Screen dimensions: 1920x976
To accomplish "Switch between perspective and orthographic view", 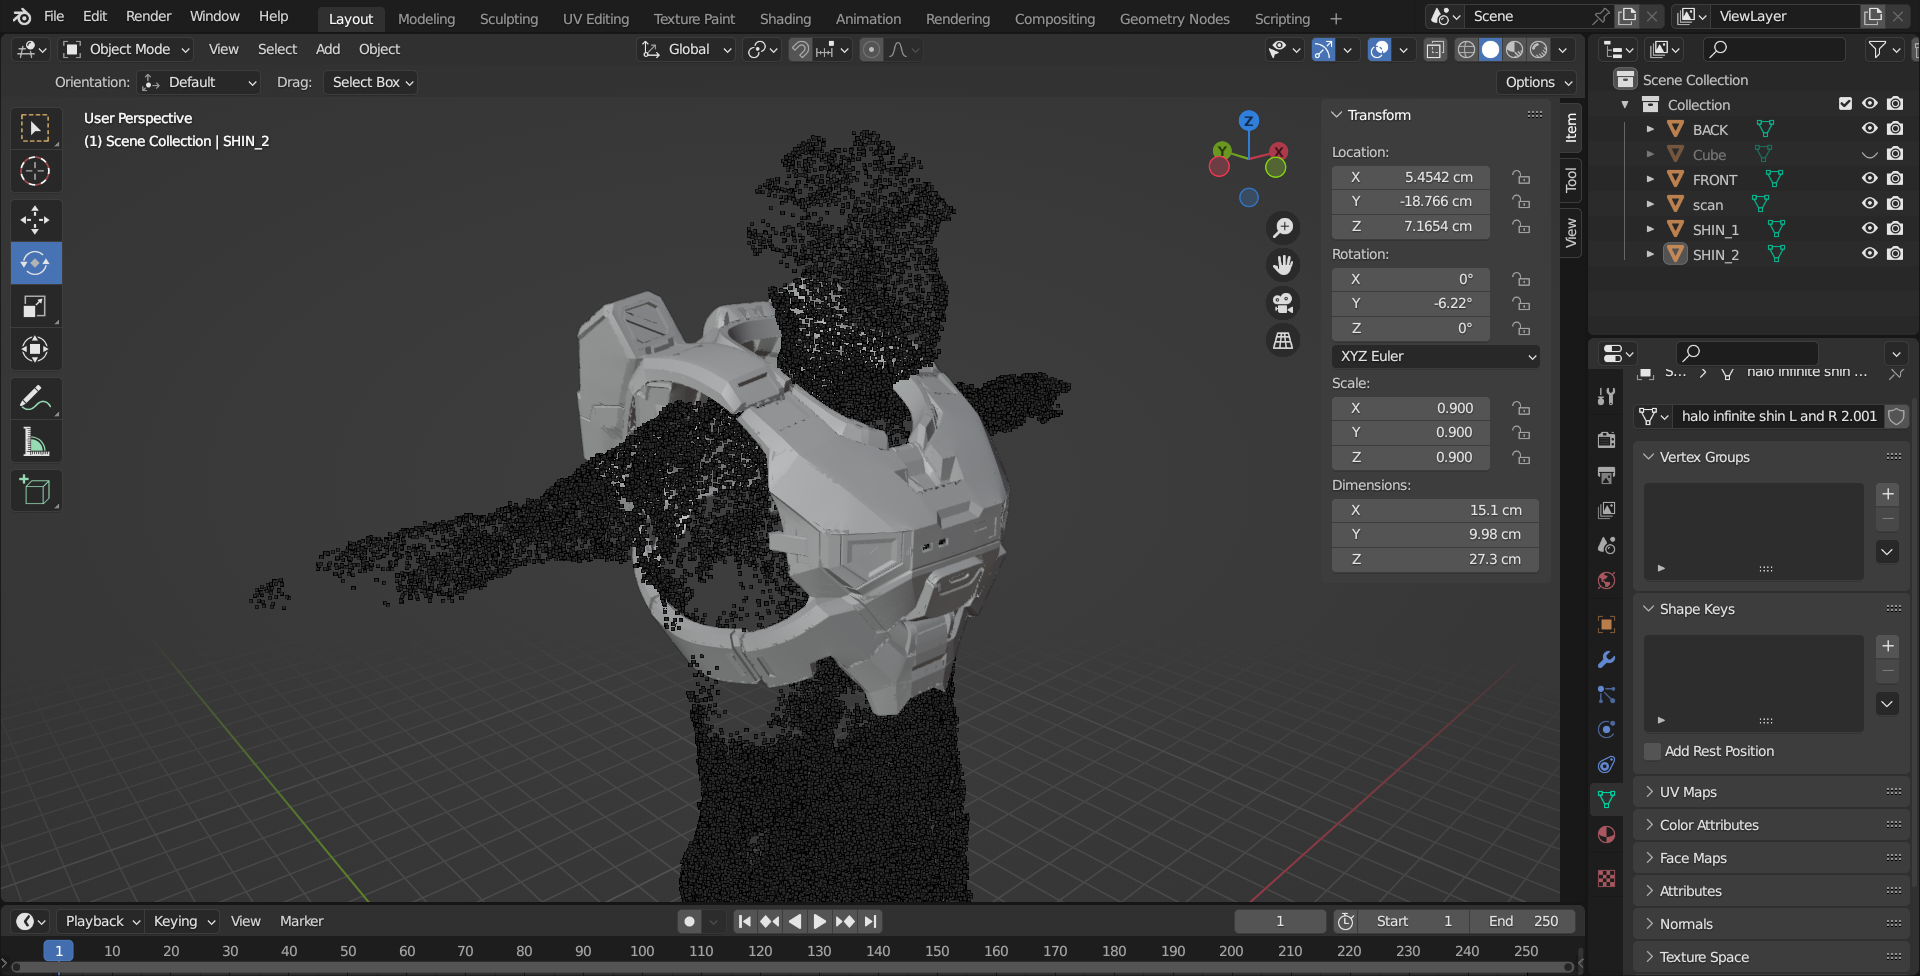I will pyautogui.click(x=1283, y=341).
